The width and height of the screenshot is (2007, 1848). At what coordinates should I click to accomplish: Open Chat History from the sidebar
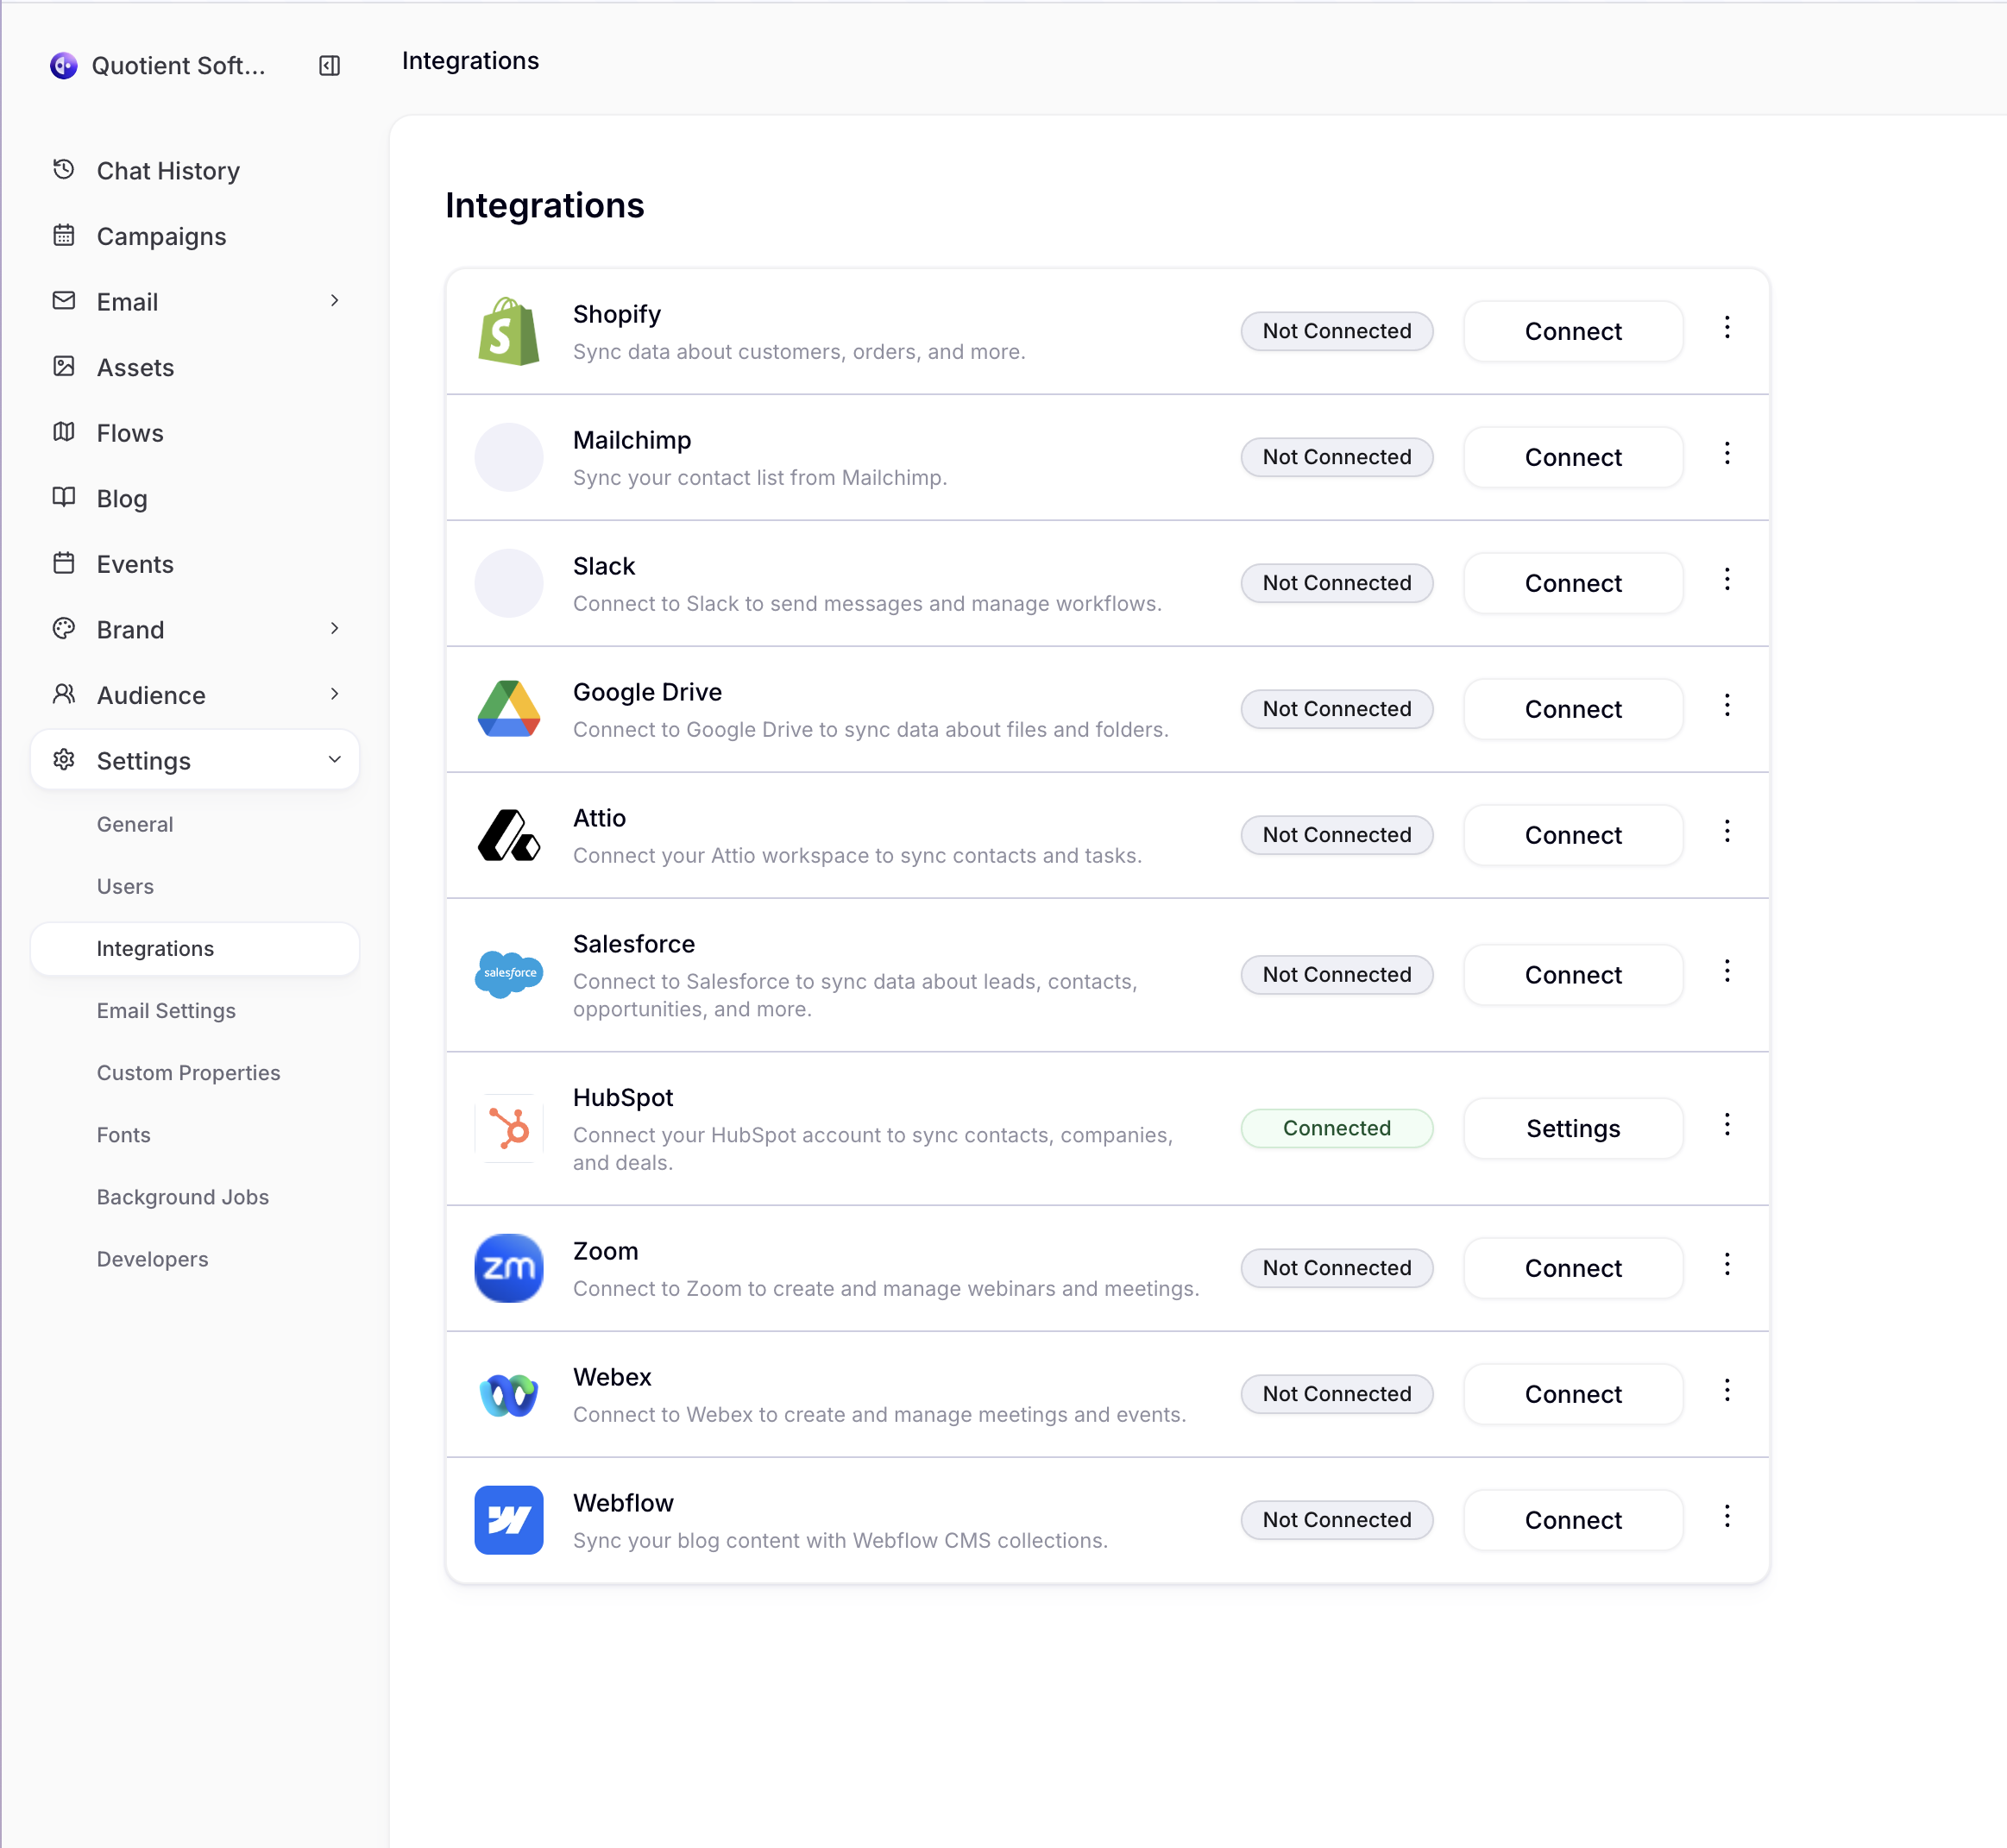tap(168, 170)
